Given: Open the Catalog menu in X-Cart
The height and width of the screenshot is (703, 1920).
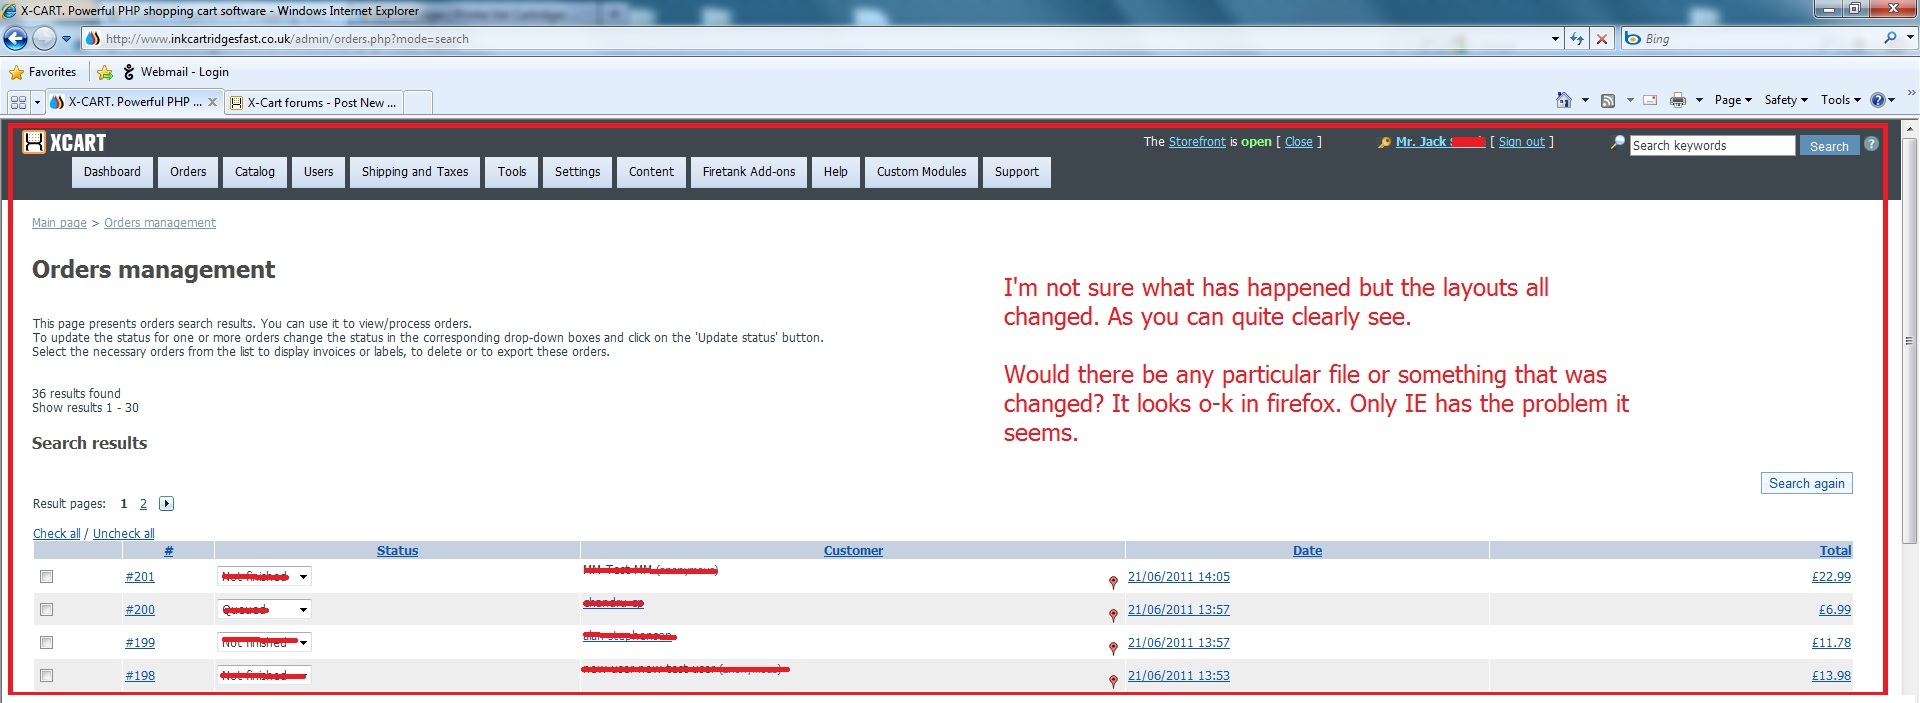Looking at the screenshot, I should [x=254, y=172].
